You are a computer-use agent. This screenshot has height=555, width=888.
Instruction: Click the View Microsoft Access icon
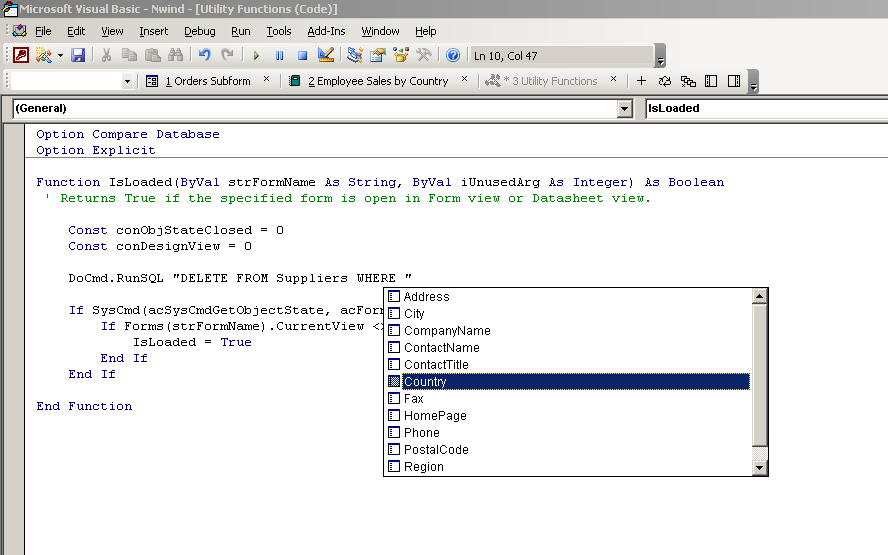(x=20, y=55)
